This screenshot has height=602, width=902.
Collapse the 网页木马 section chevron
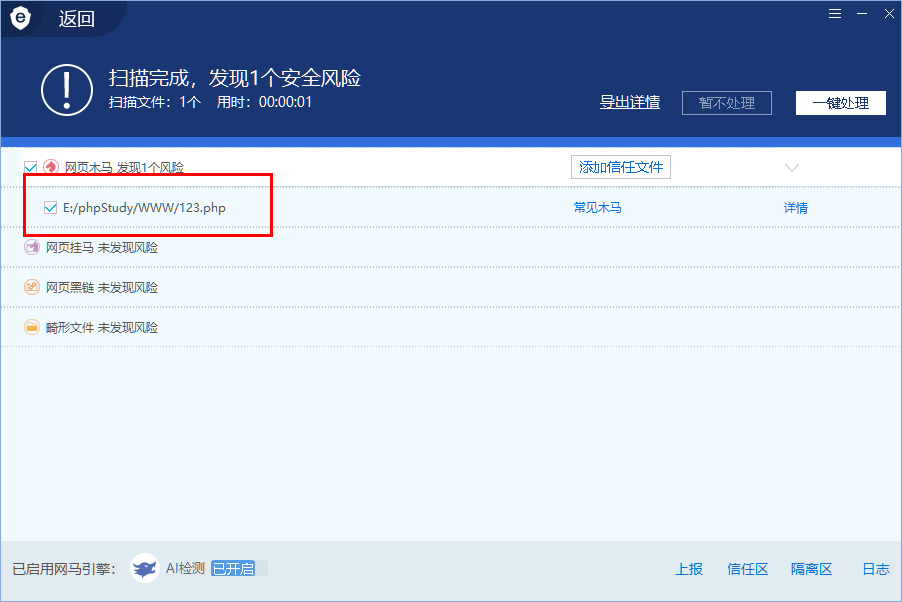(x=792, y=167)
